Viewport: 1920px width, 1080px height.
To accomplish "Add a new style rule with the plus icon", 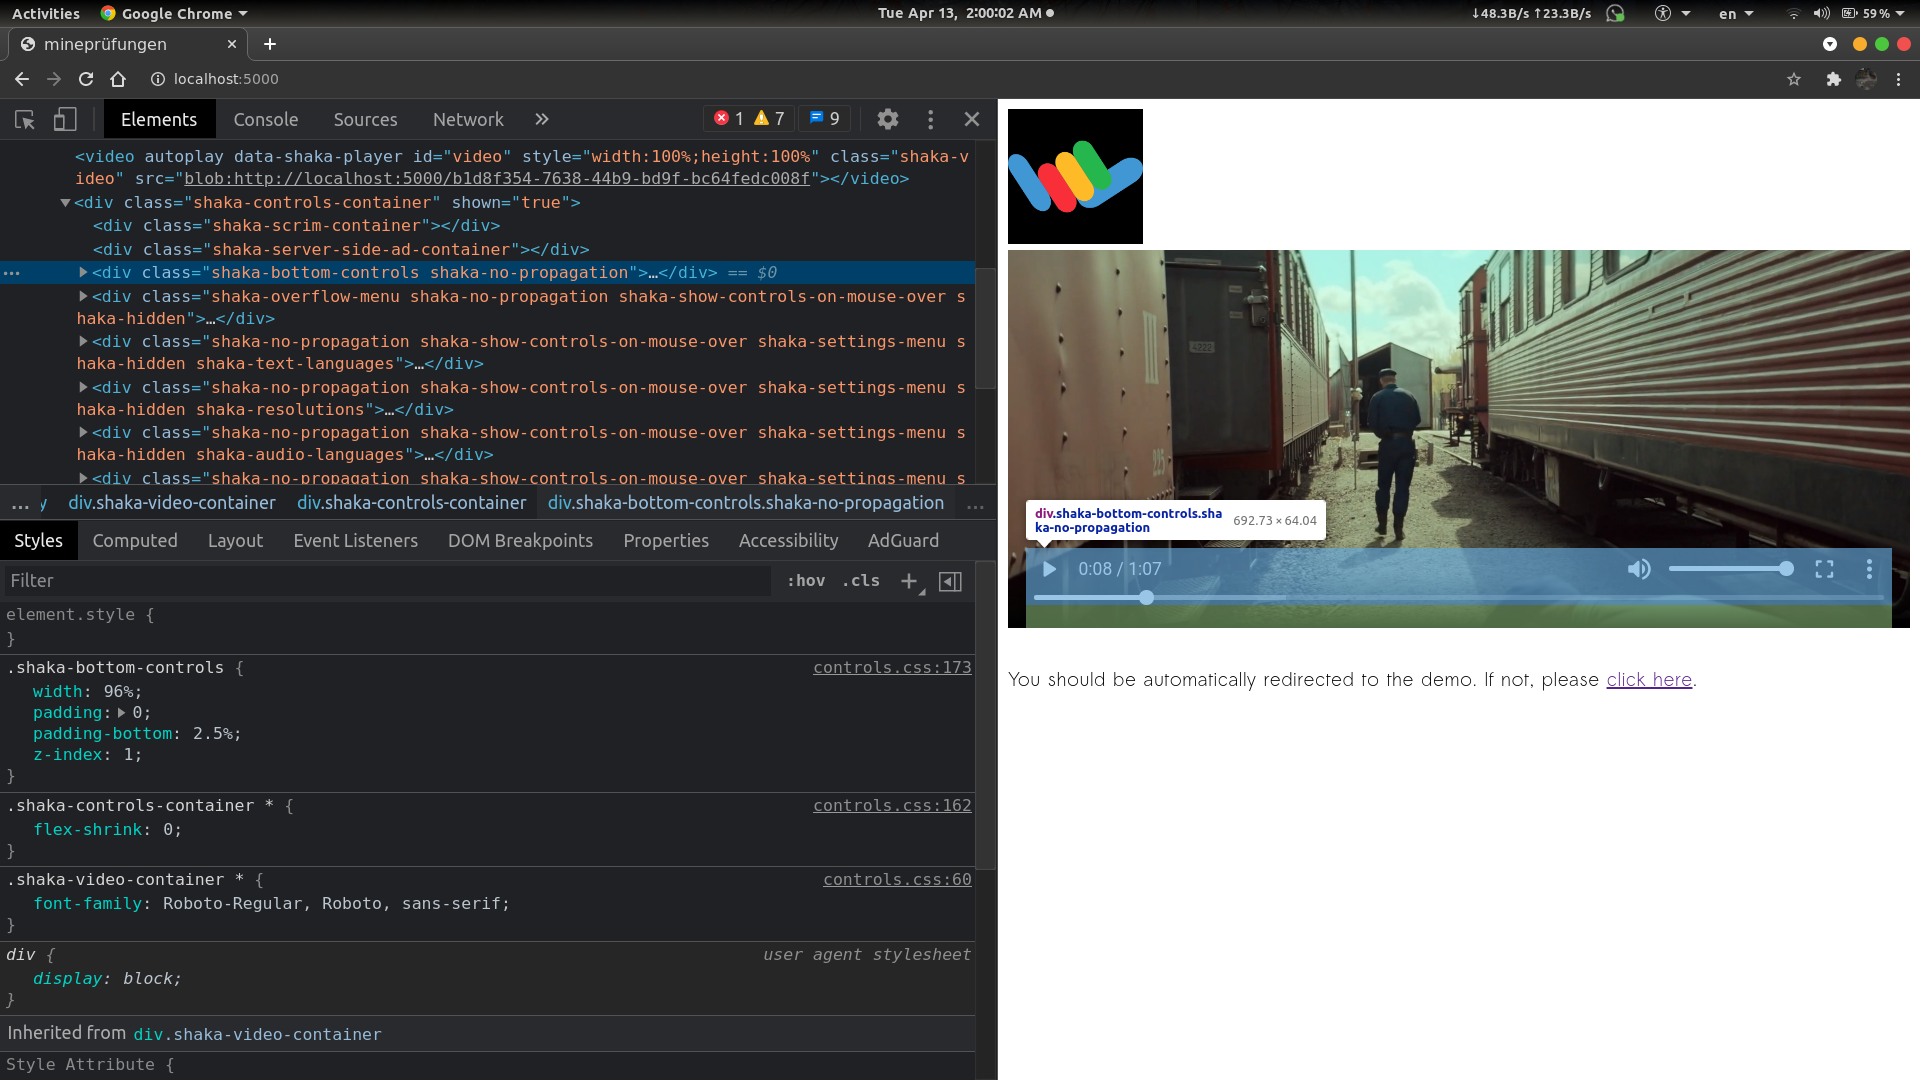I will coord(909,580).
